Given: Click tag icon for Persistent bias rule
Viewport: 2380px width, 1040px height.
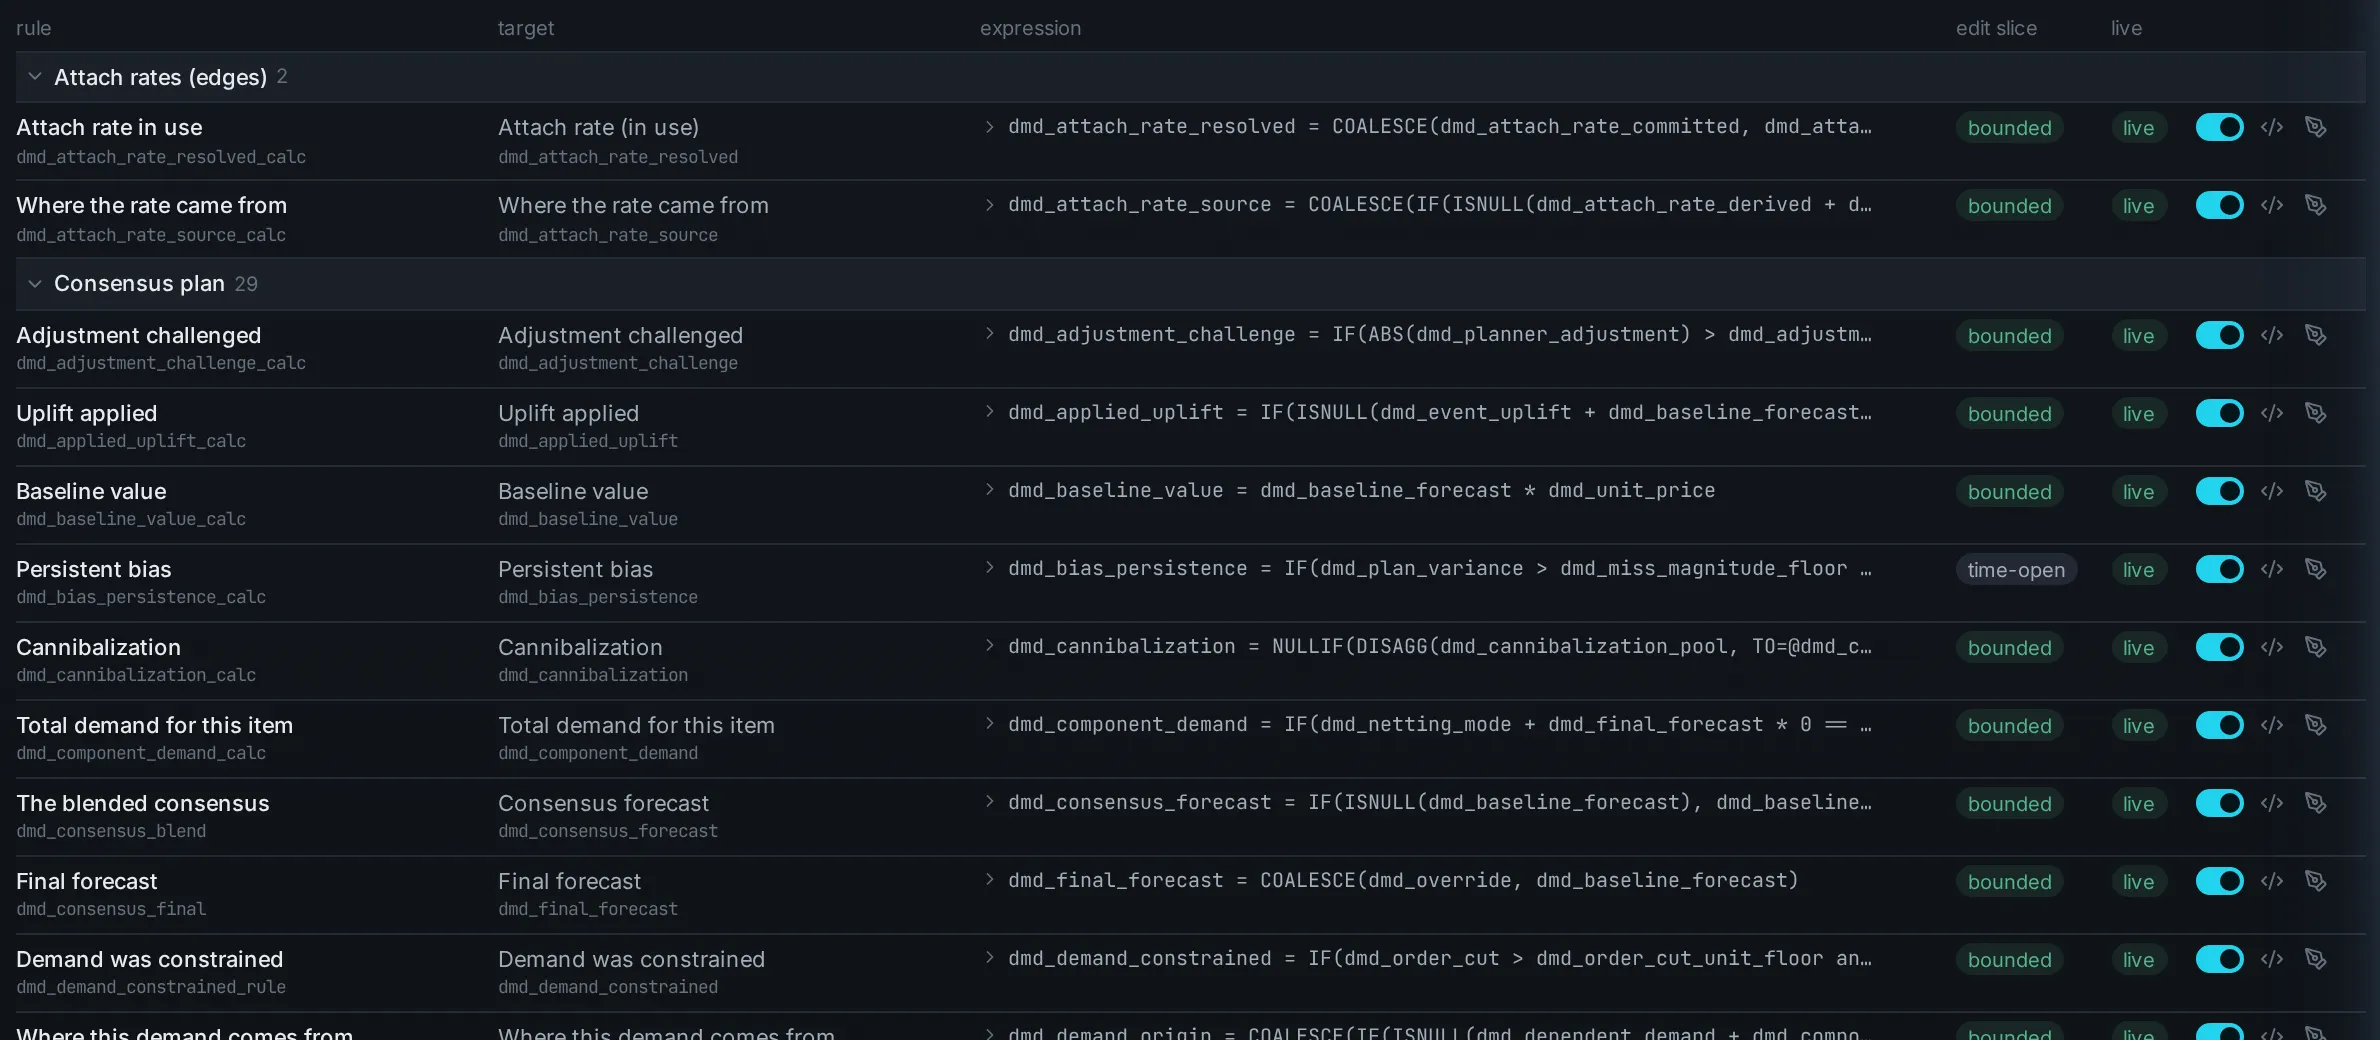Looking at the screenshot, I should 2315,569.
